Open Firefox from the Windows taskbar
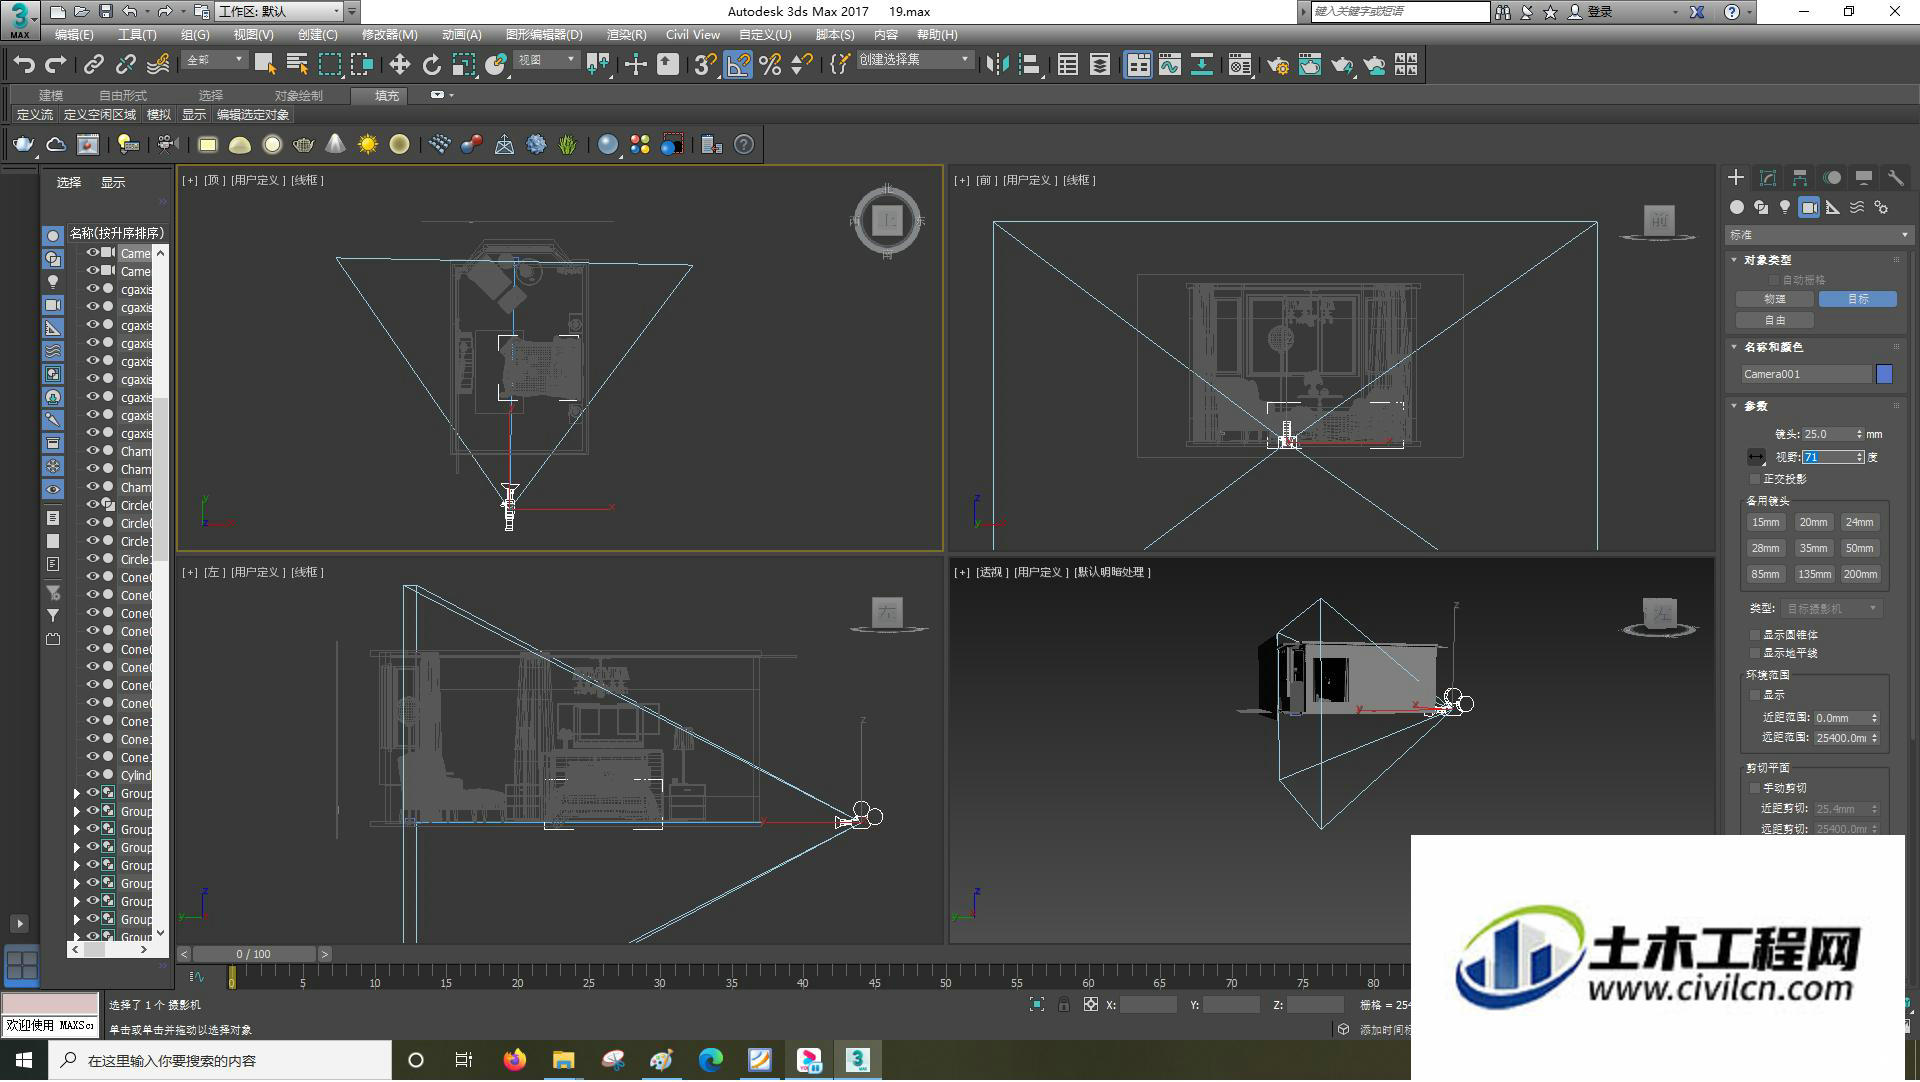 point(515,1060)
